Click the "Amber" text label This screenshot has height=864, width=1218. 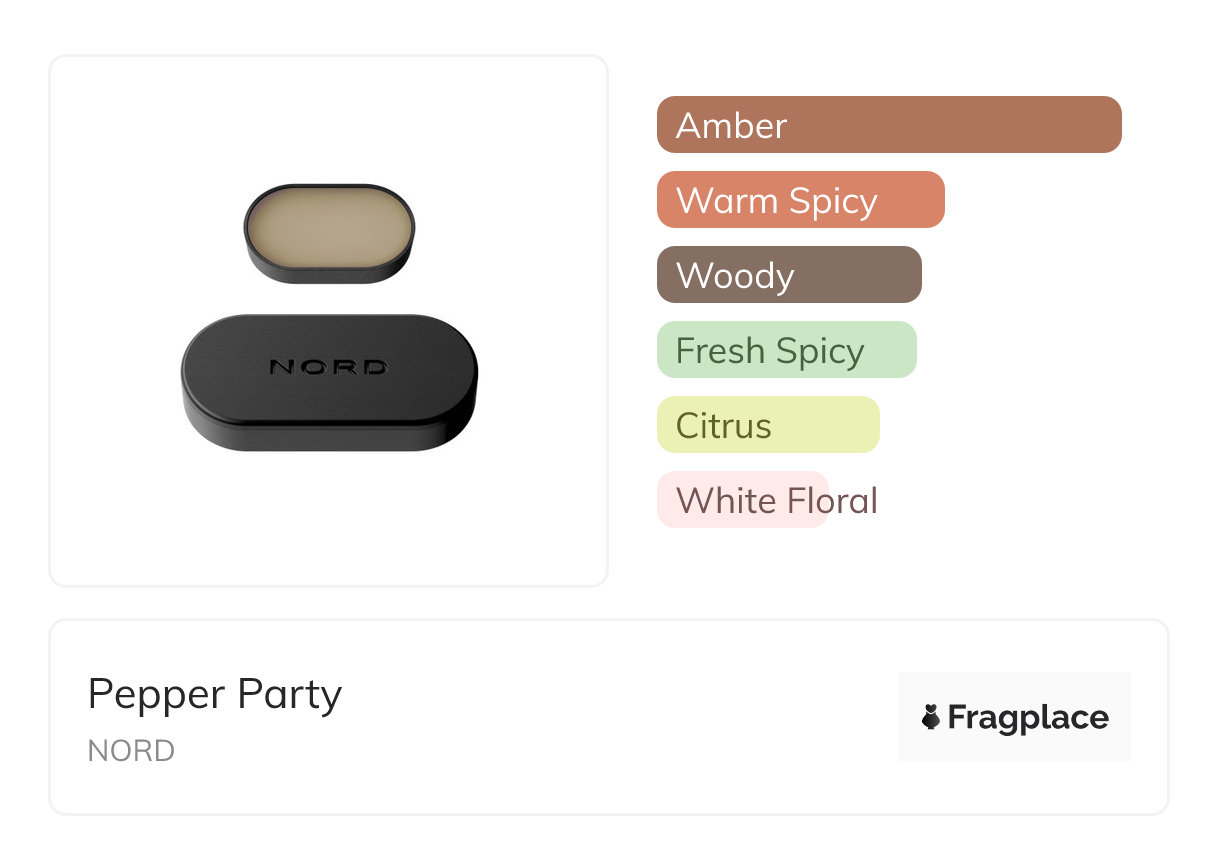[732, 126]
